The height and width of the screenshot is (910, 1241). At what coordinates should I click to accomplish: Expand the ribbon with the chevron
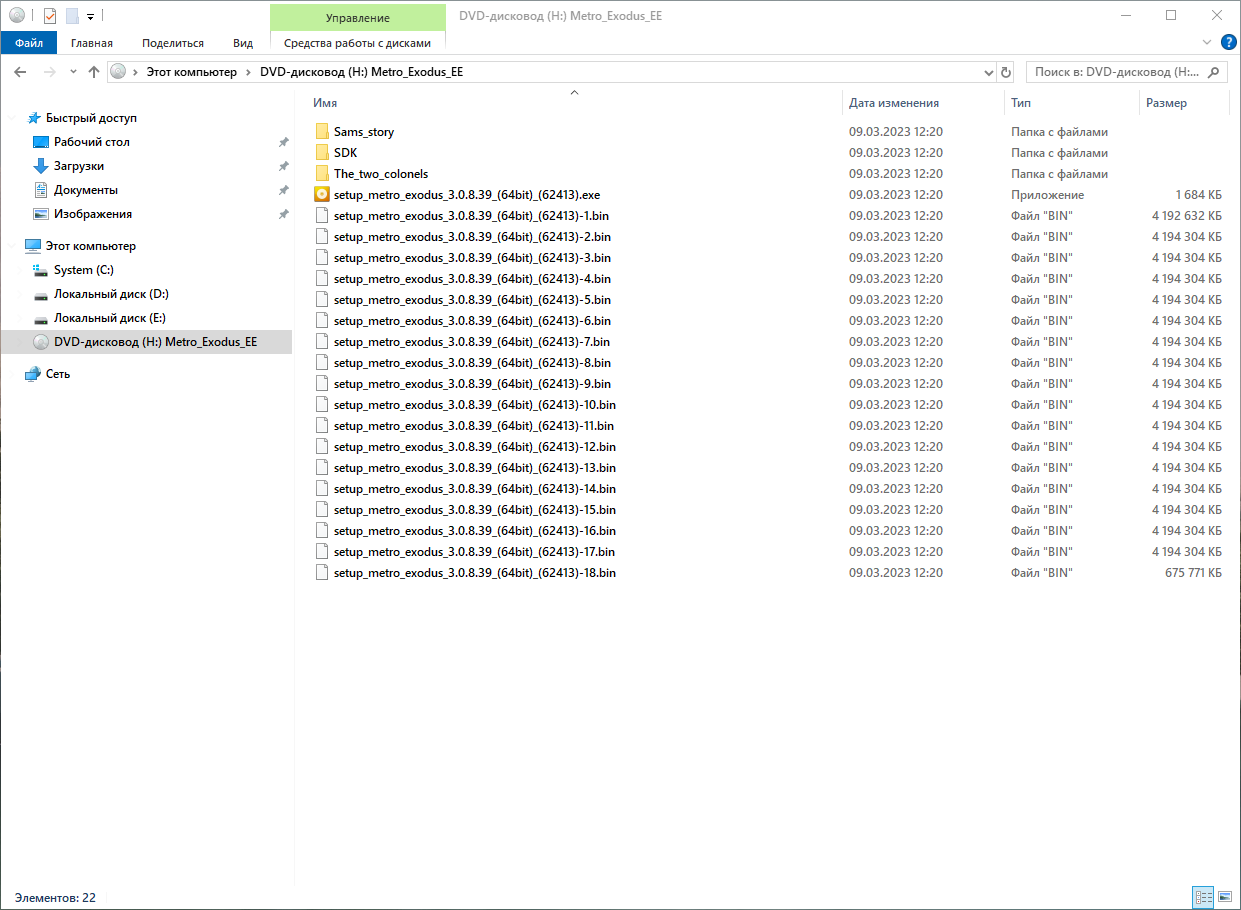point(1206,43)
